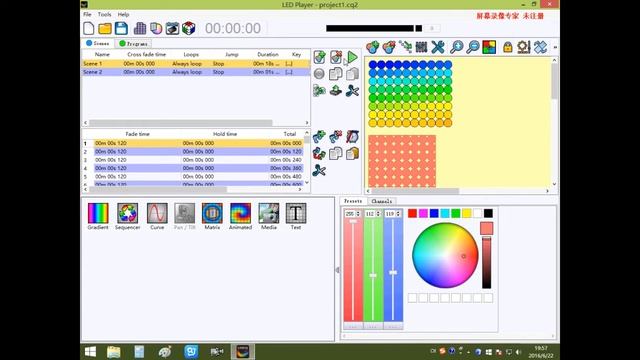640x360 pixels.
Task: Click the dark grid matrix layout icon
Action: point(421,47)
